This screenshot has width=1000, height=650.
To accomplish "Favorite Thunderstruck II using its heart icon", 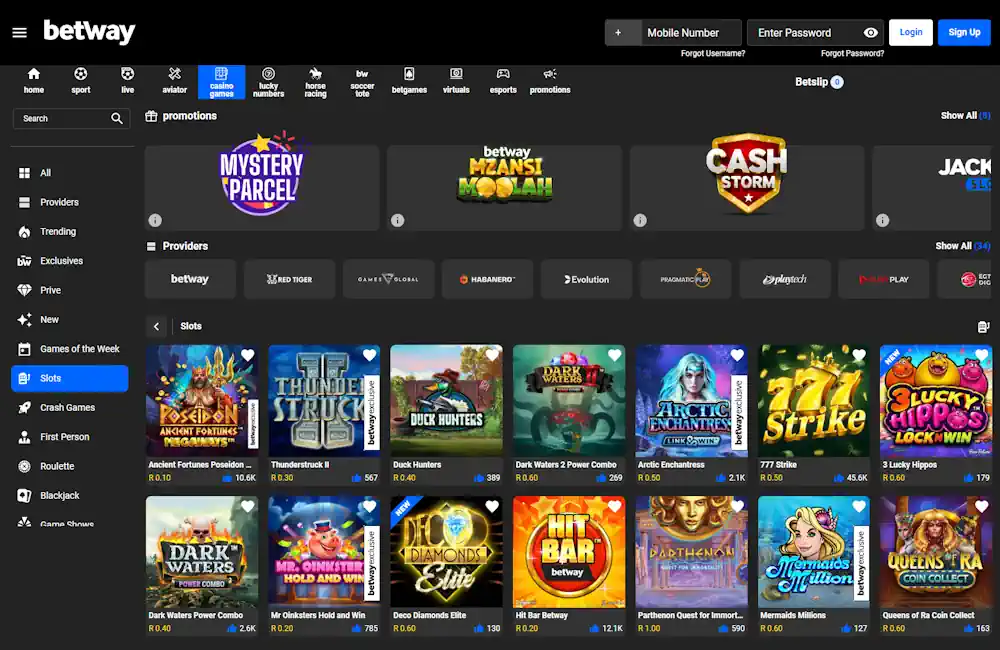I will 370,355.
